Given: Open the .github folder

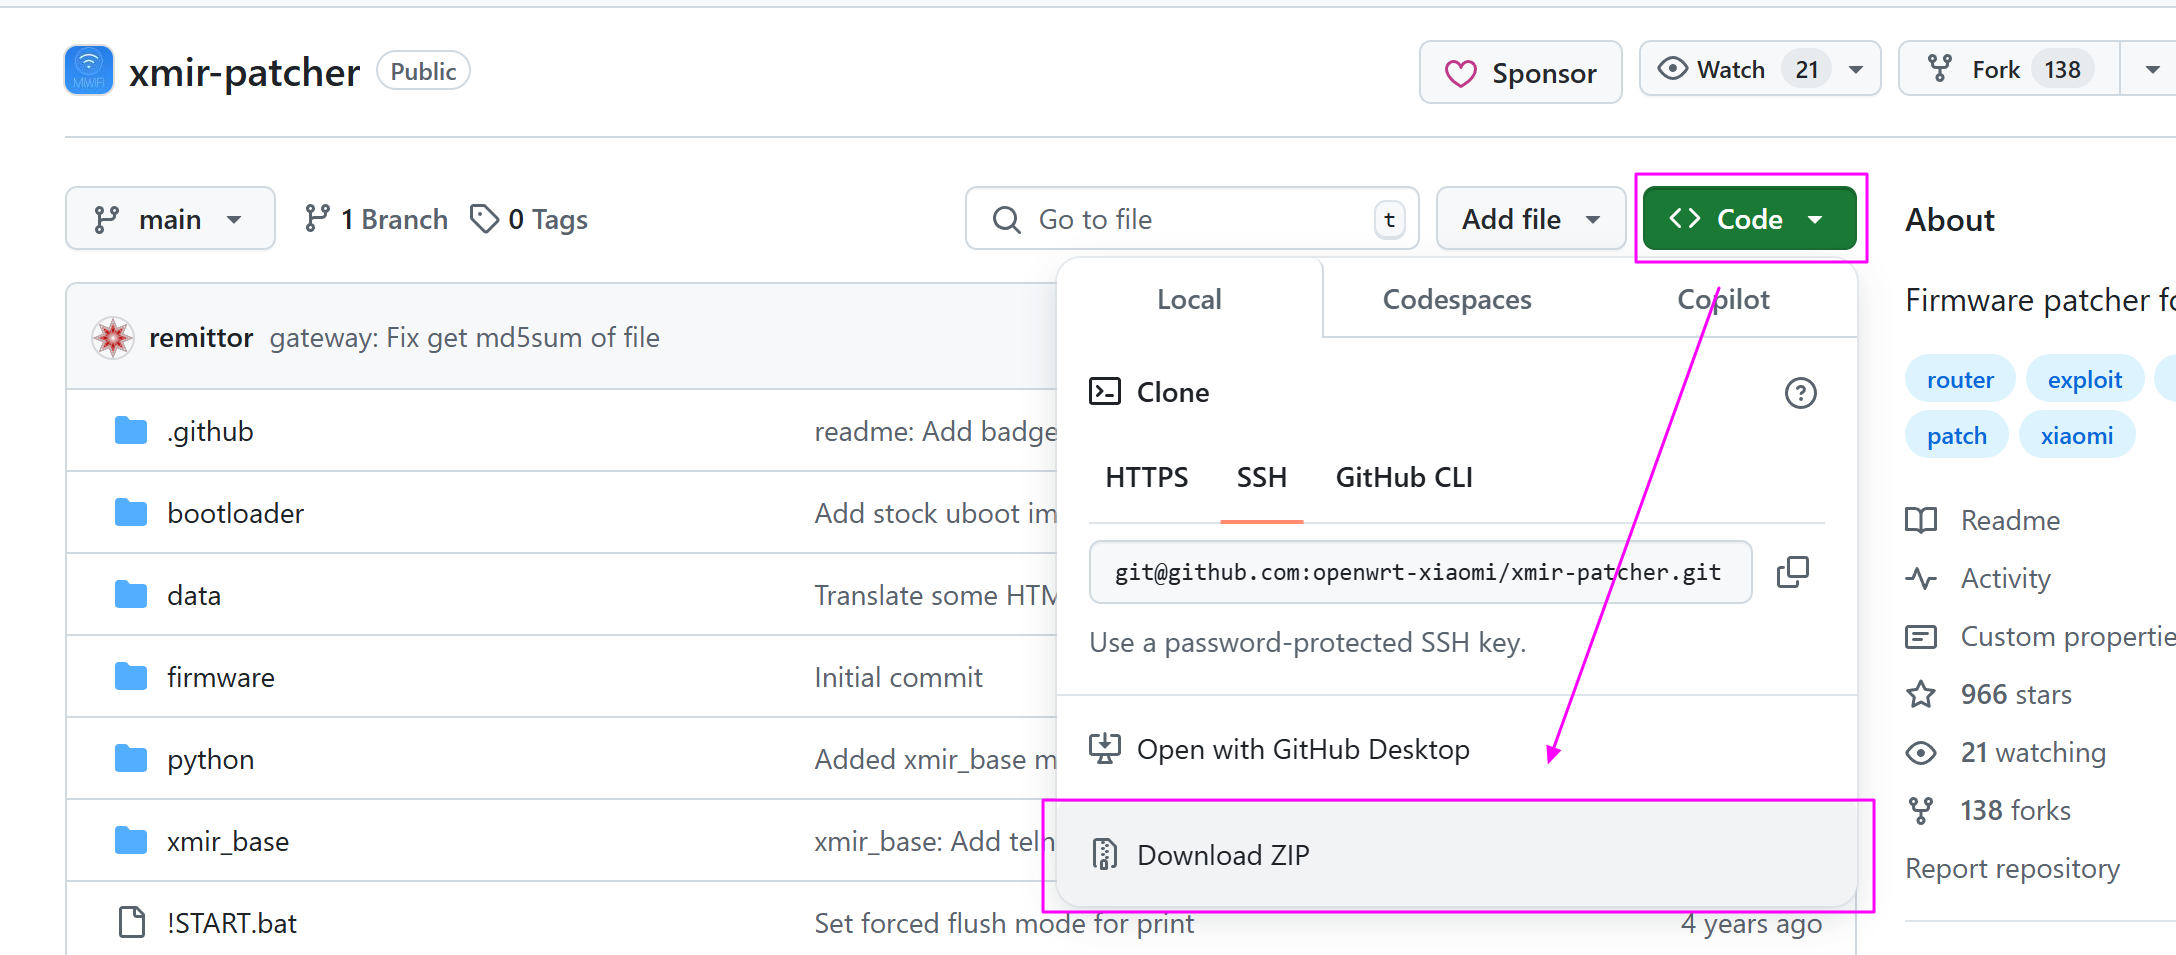Looking at the screenshot, I should (210, 432).
